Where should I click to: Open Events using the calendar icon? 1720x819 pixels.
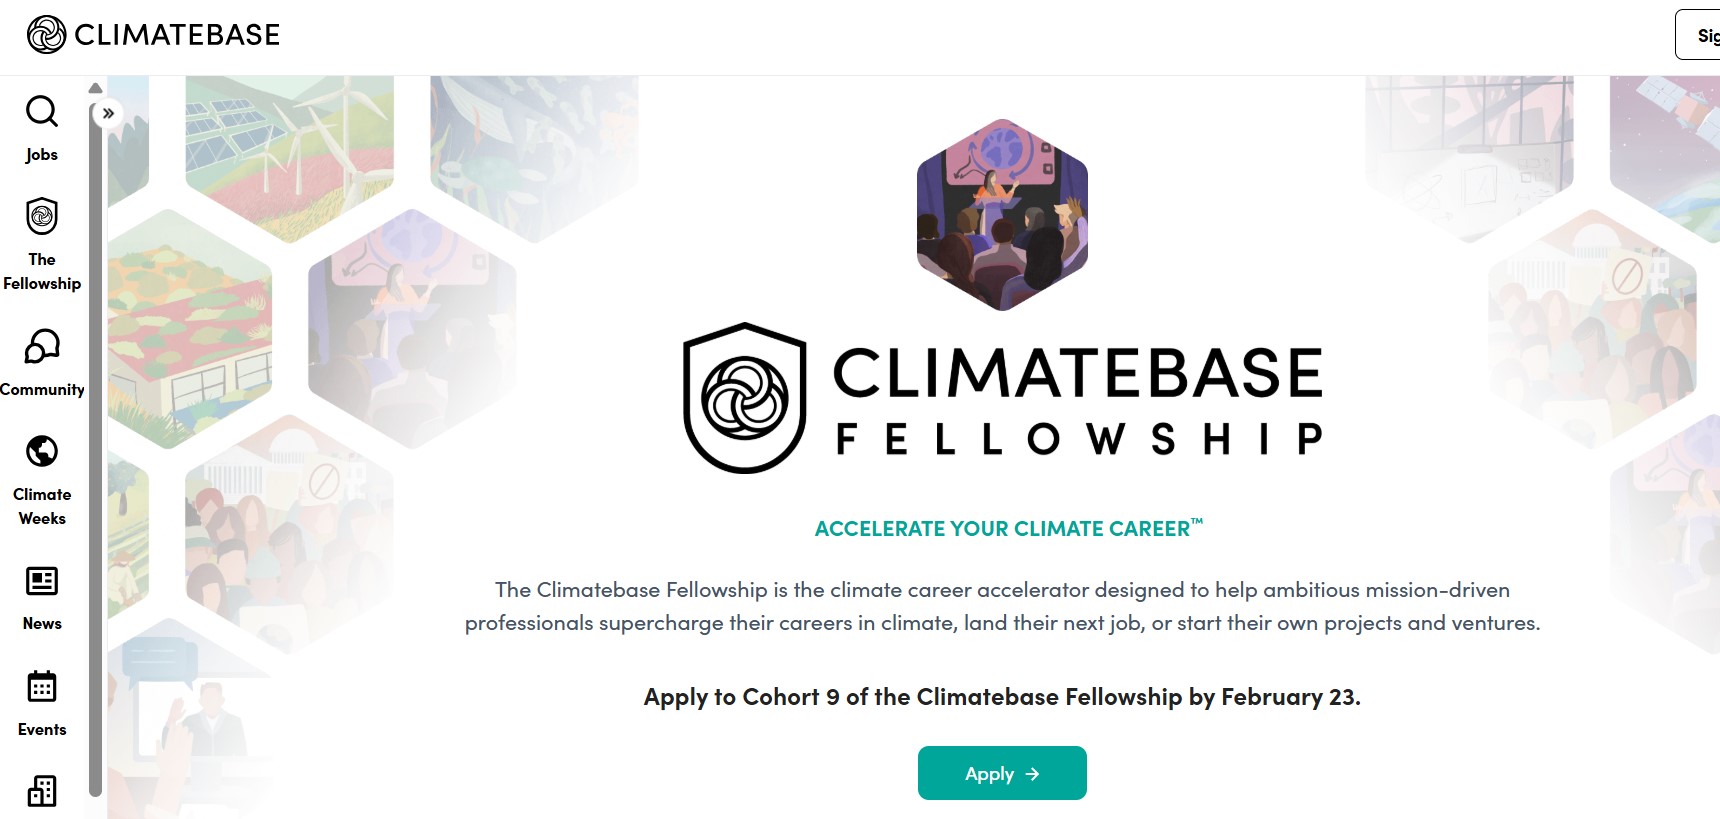41,686
